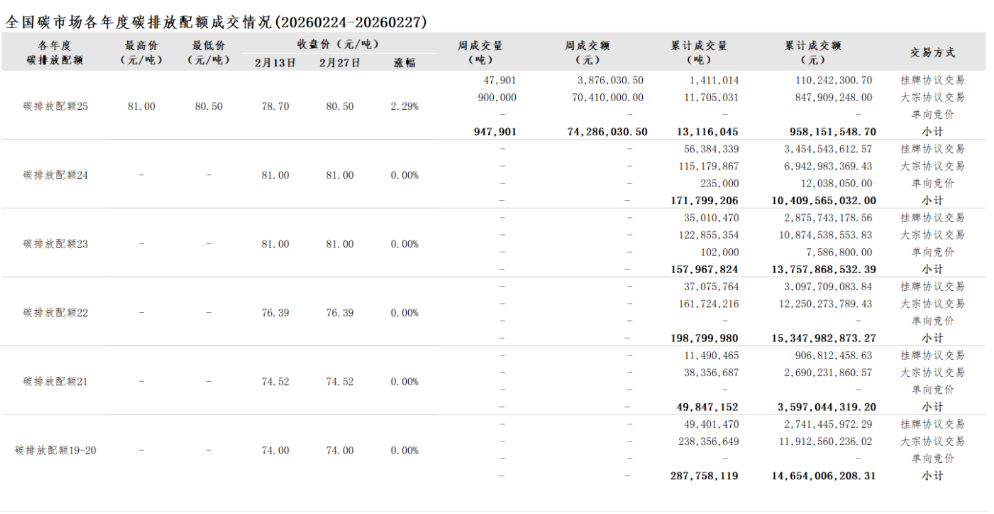The height and width of the screenshot is (514, 994).
Task: Select the 最低价 column header
Action: 208,52
